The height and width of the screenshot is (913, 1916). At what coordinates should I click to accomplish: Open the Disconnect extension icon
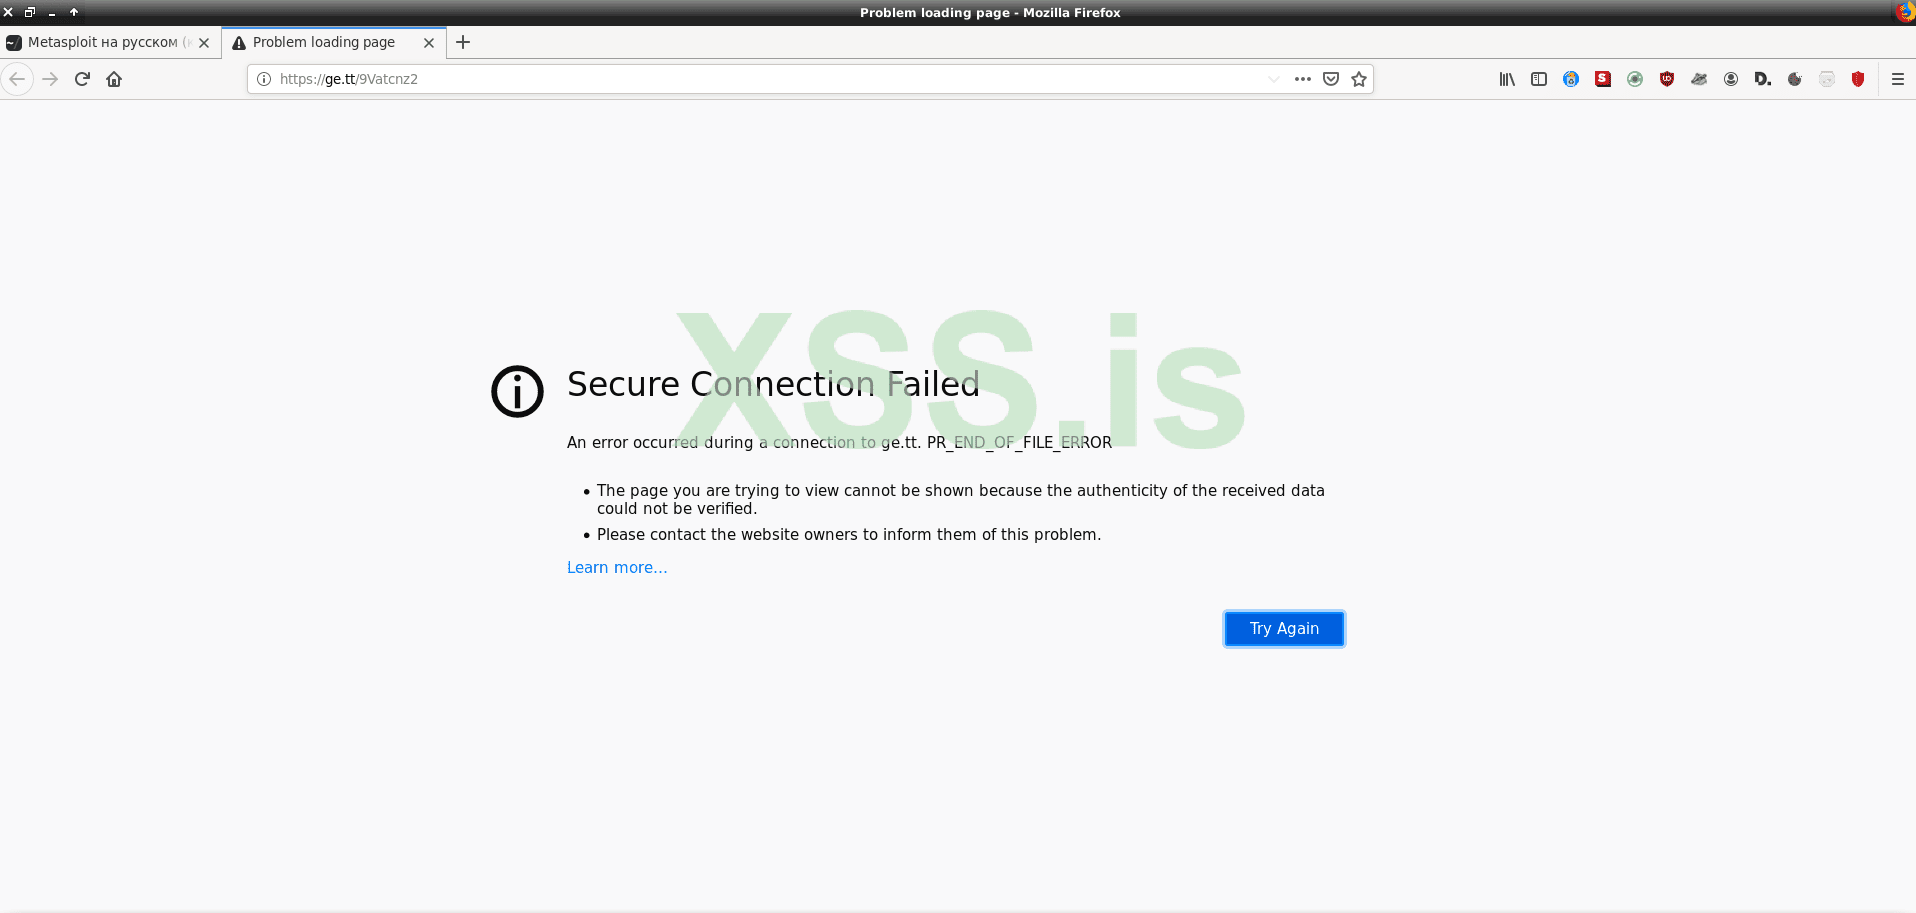tap(1762, 79)
